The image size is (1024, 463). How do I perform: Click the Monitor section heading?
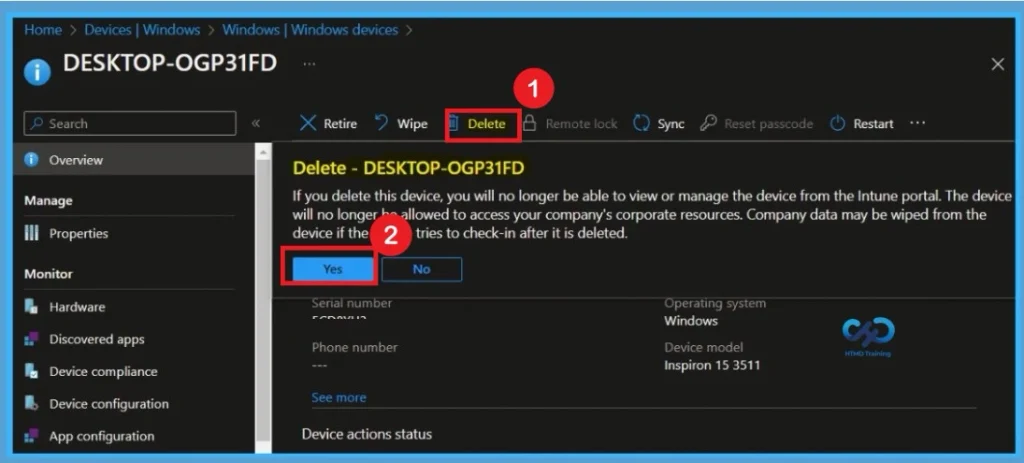pos(48,274)
